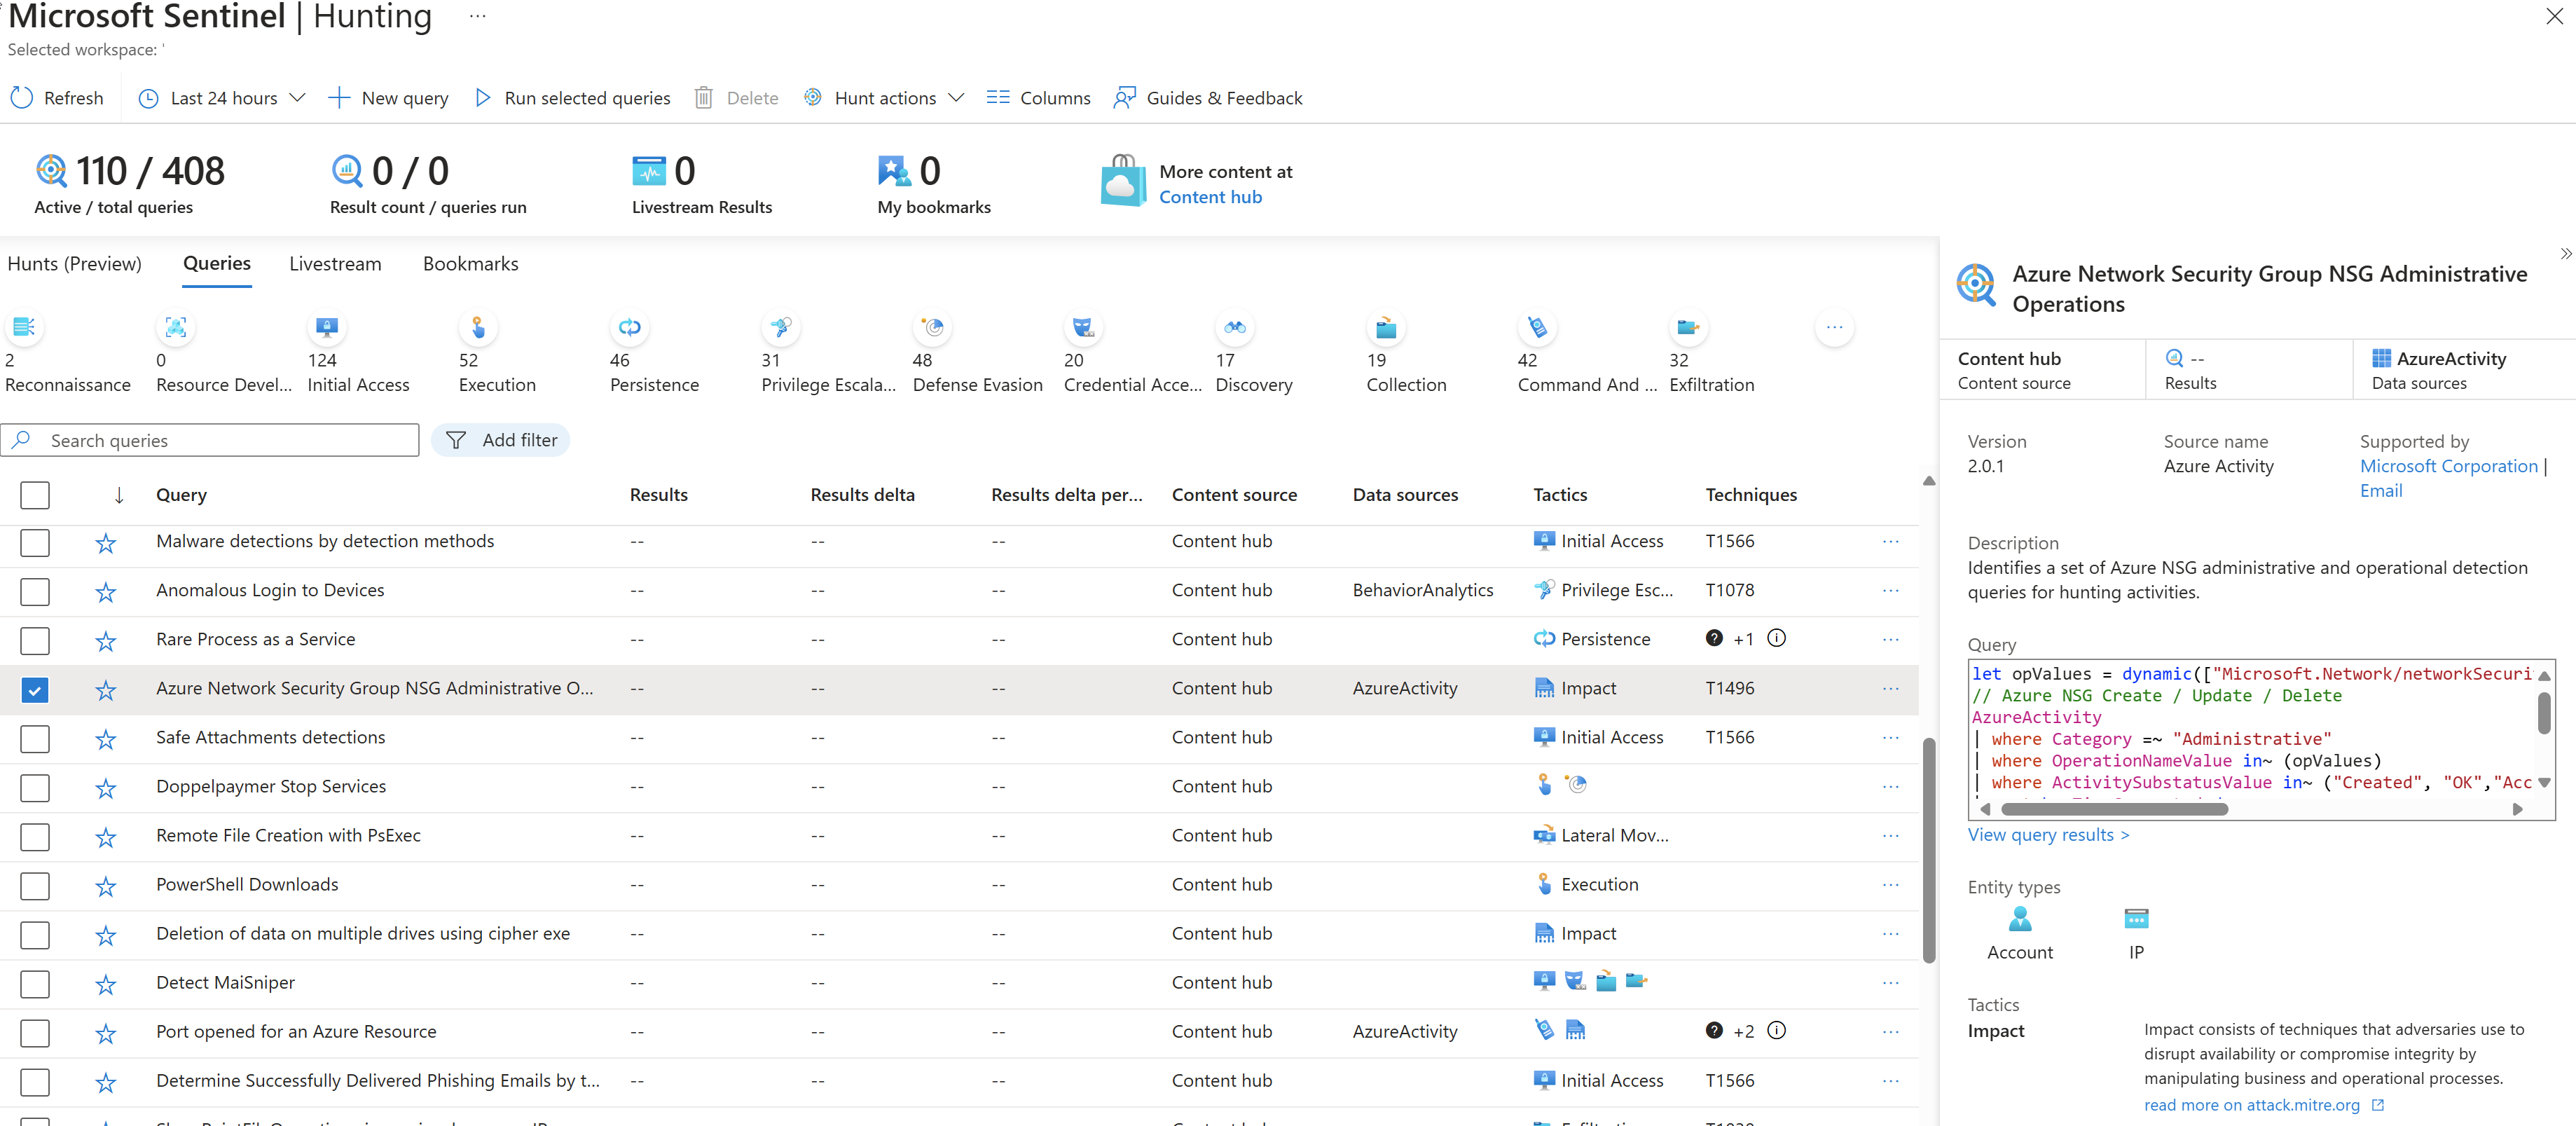Viewport: 2576px width, 1126px height.
Task: Select the Discovery binoculars icon
Action: pos(1234,327)
